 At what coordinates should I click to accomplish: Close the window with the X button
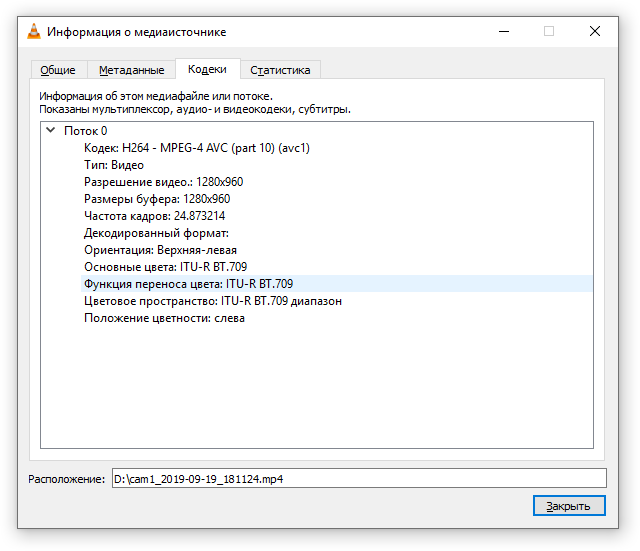coord(595,31)
